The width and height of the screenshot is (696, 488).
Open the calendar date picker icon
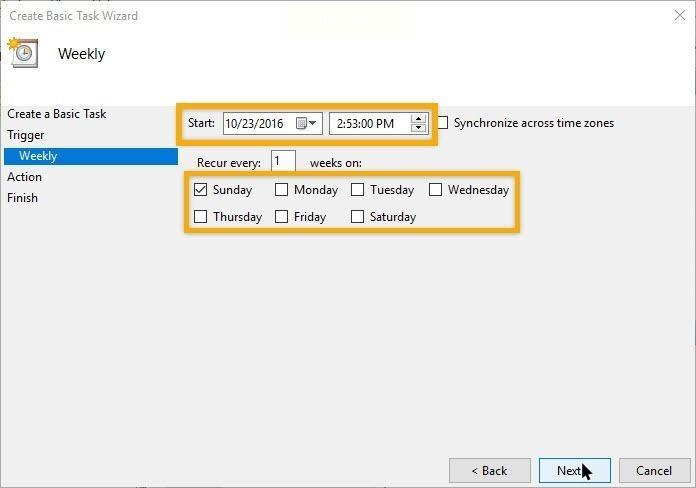click(306, 123)
